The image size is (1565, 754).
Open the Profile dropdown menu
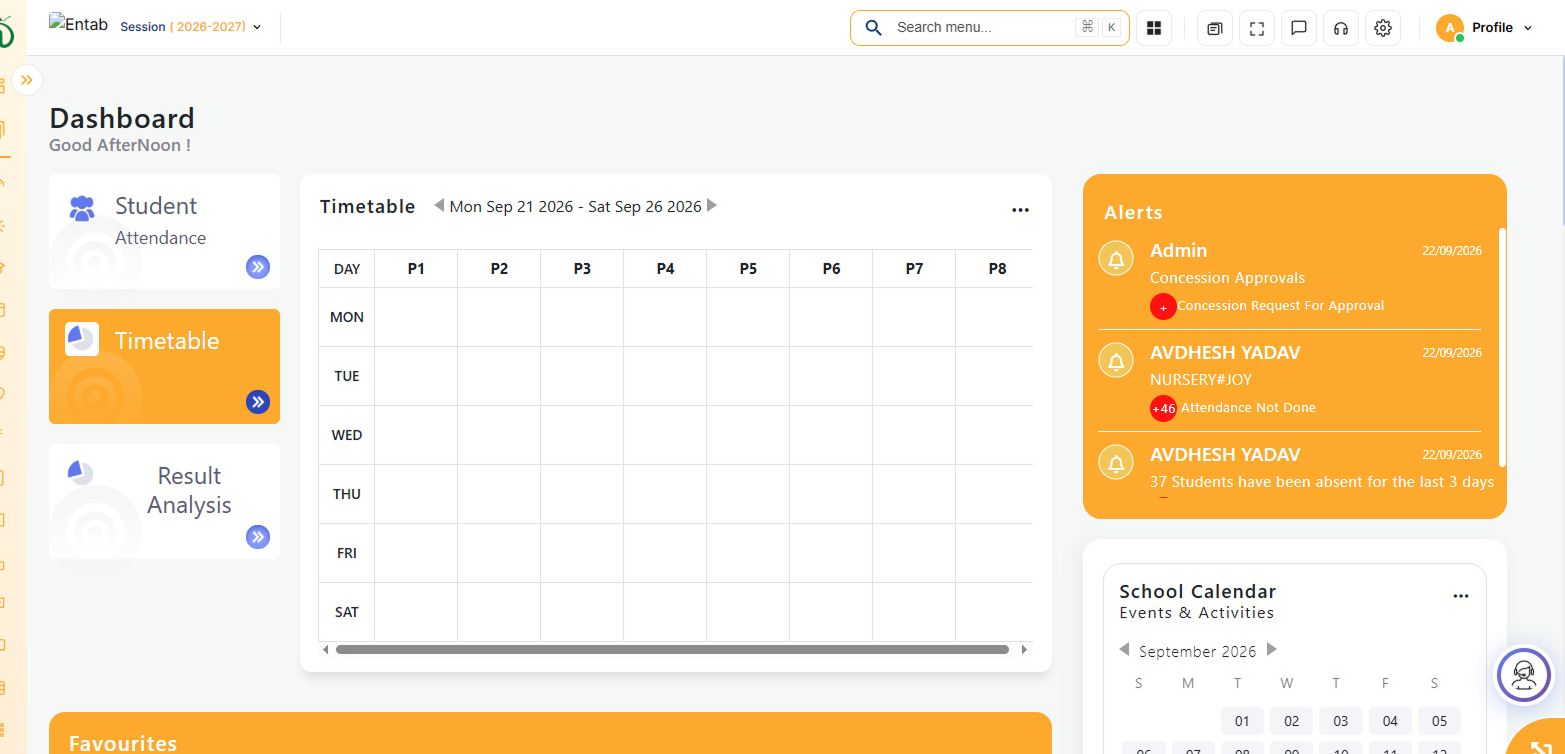tap(1484, 28)
